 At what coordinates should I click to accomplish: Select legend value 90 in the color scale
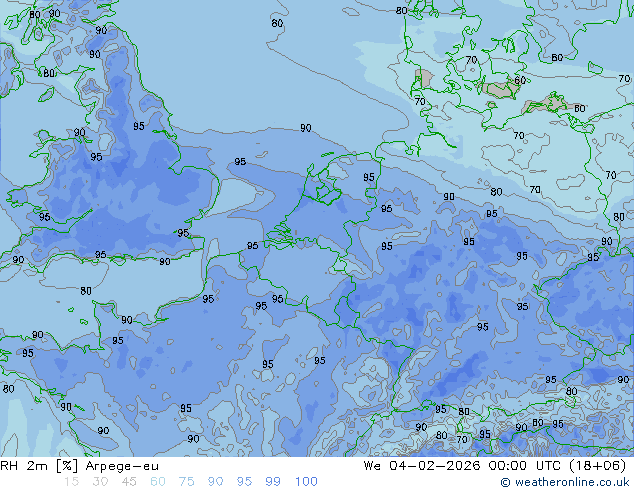tap(216, 482)
